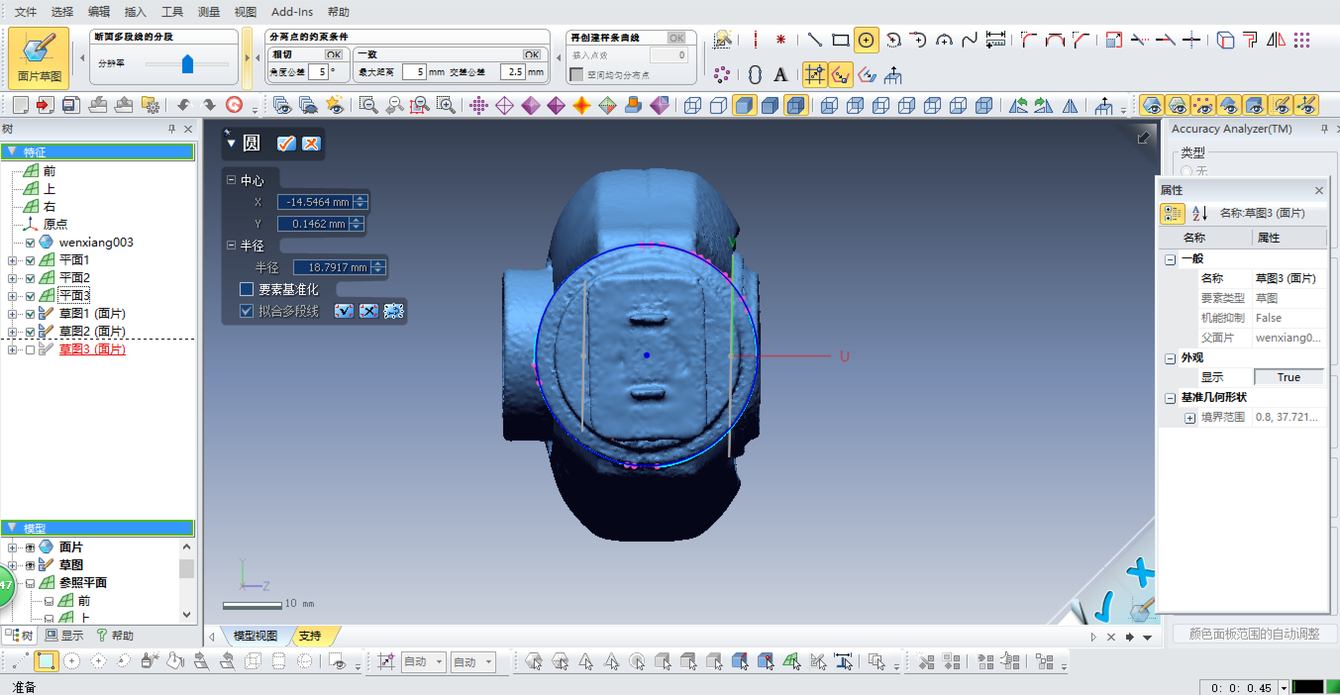This screenshot has height=695, width=1340.
Task: Select the Wireframe display mode cube
Action: coord(692,105)
